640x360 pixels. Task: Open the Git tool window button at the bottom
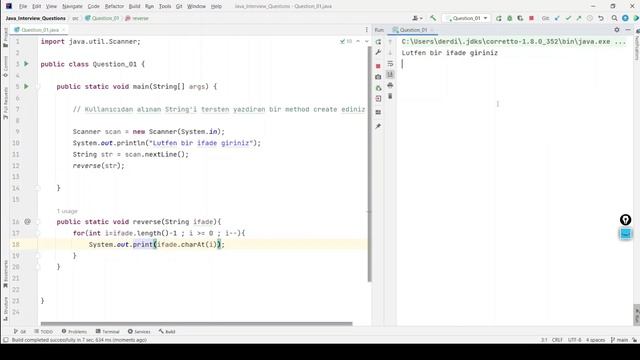pyautogui.click(x=20, y=331)
